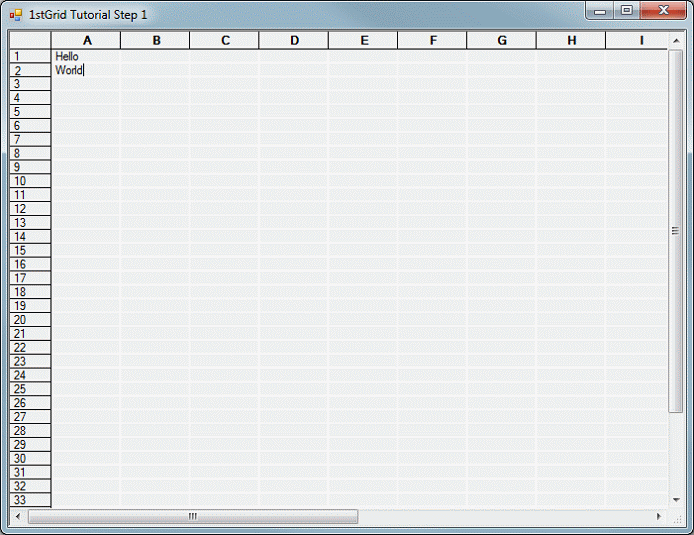Select row 3 header
This screenshot has width=694, height=535.
click(30, 84)
